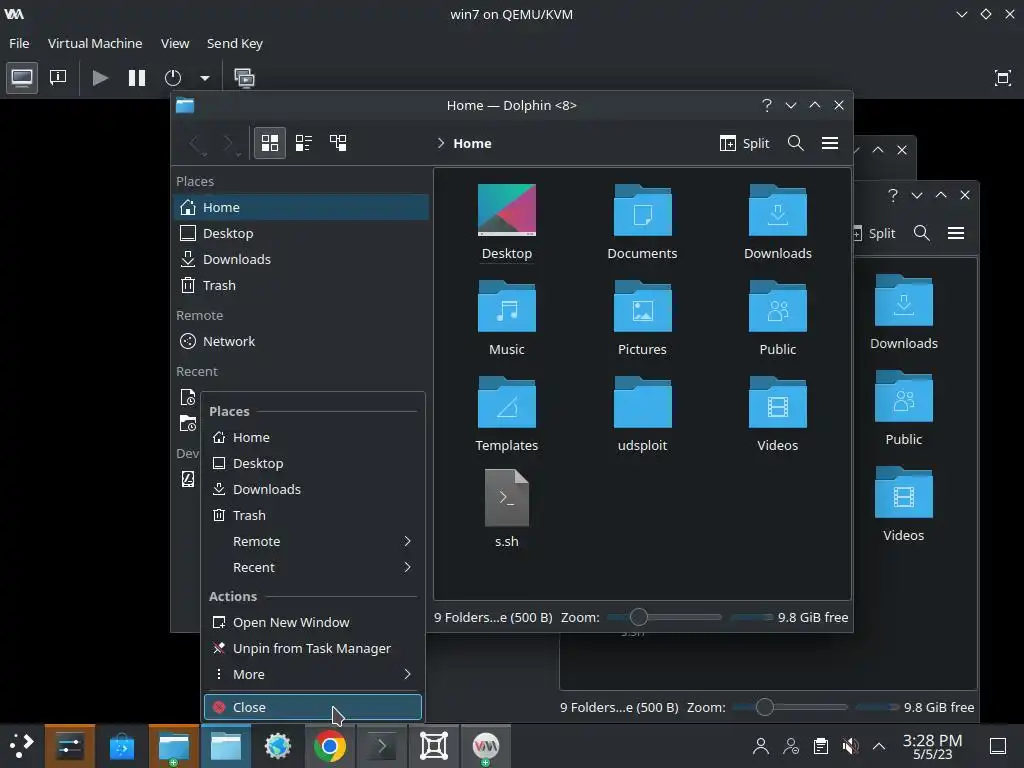Open shutdown options dropdown arrow

204,78
